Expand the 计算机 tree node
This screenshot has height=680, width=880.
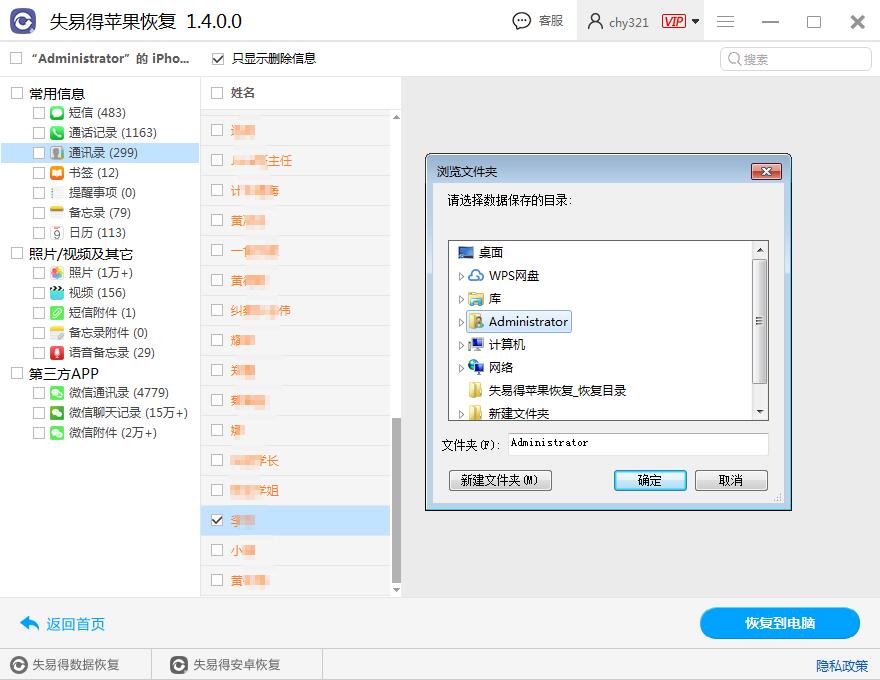[461, 345]
